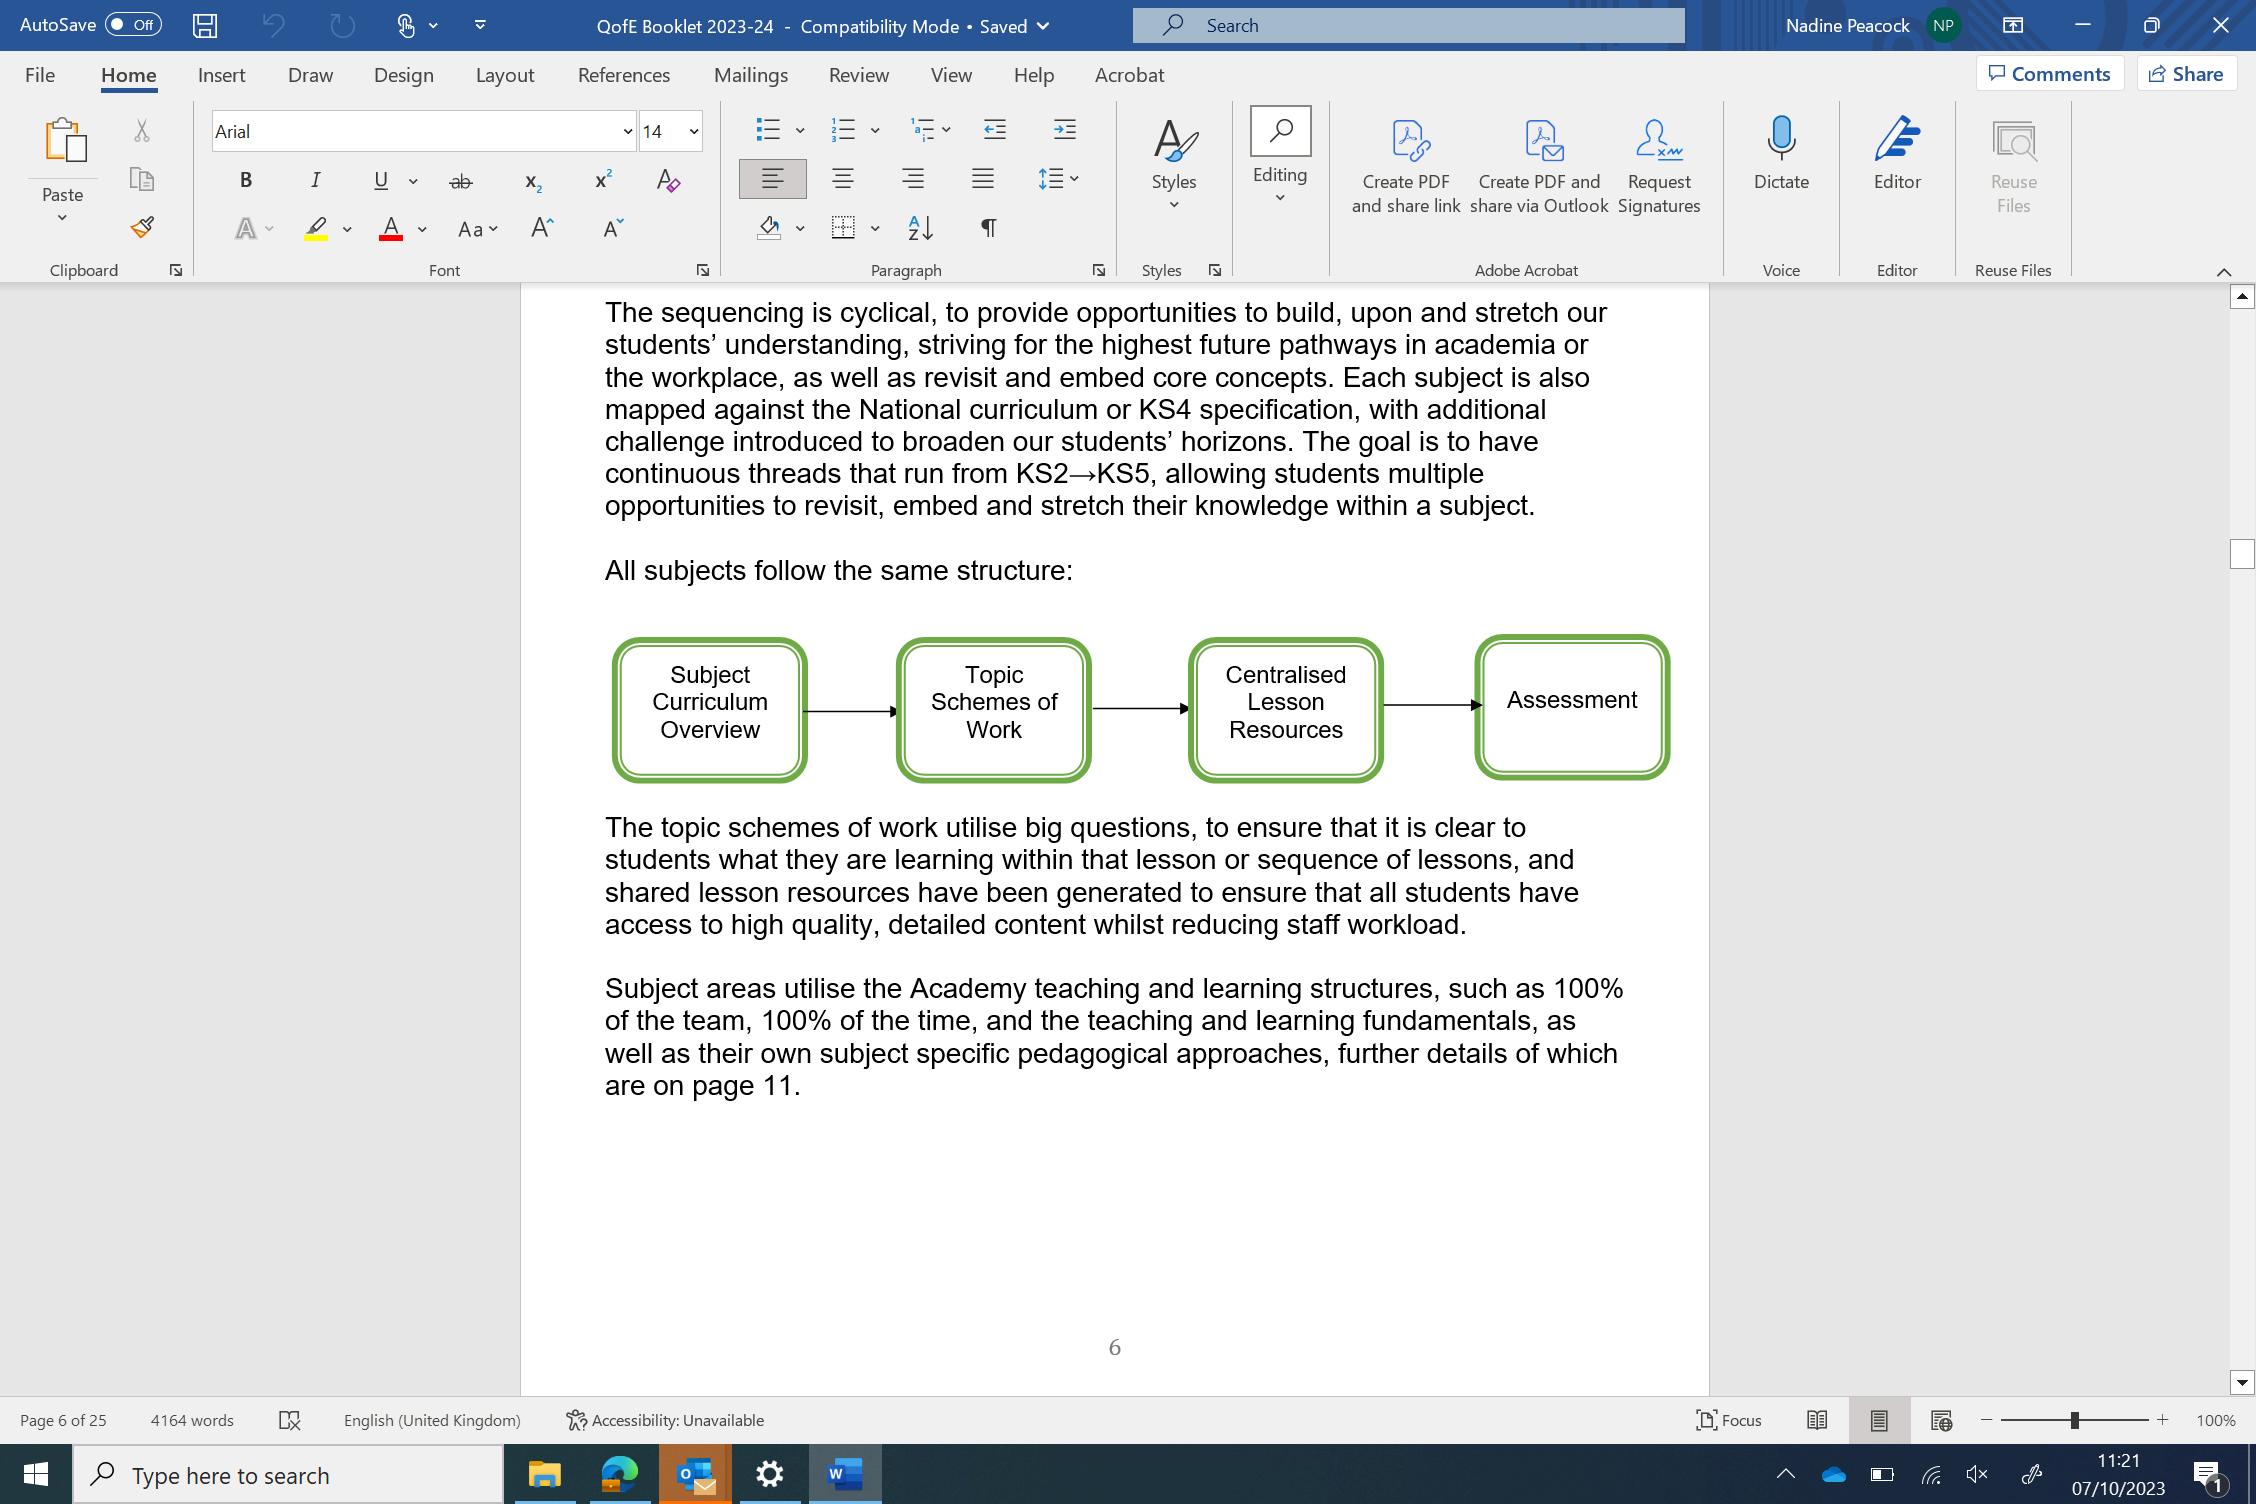Image resolution: width=2256 pixels, height=1504 pixels.
Task: Click the Format Painter brush icon
Action: click(x=142, y=227)
